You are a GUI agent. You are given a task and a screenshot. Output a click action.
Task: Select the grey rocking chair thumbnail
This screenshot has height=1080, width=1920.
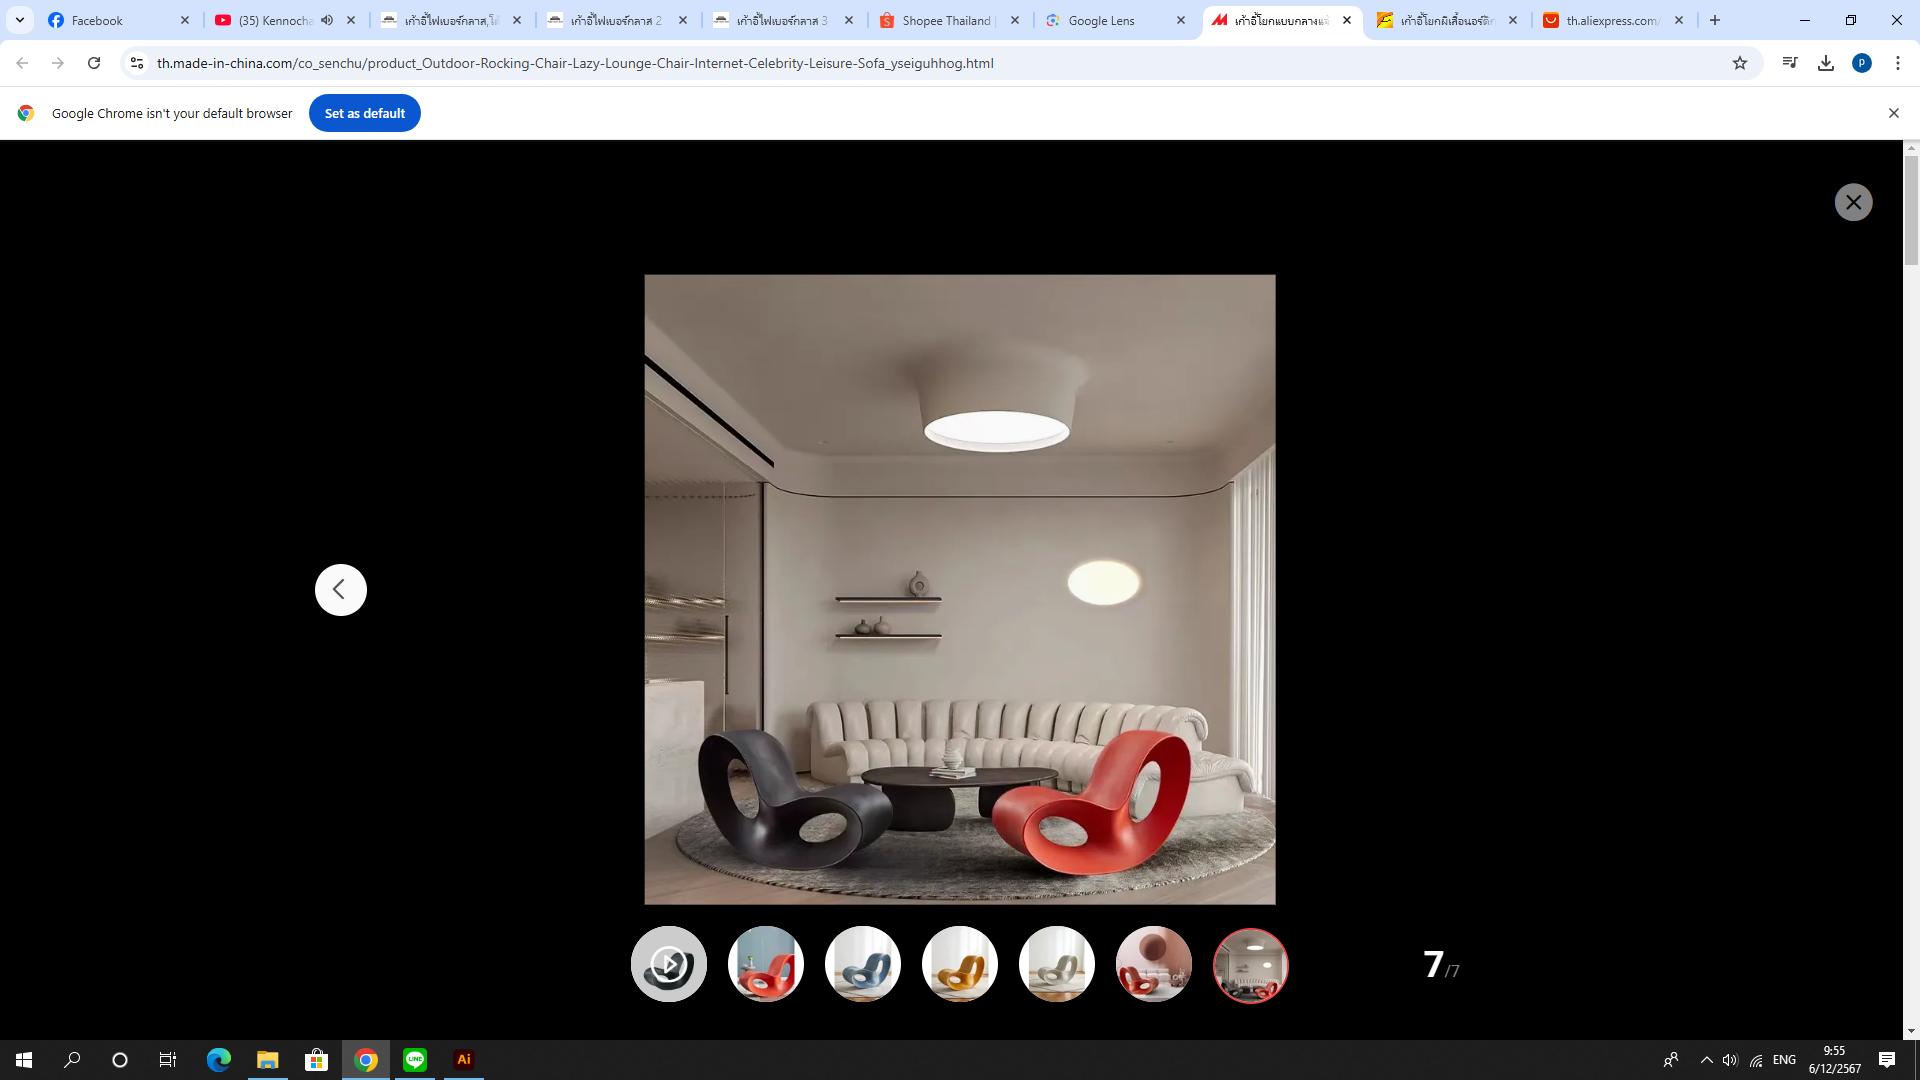click(x=1056, y=964)
